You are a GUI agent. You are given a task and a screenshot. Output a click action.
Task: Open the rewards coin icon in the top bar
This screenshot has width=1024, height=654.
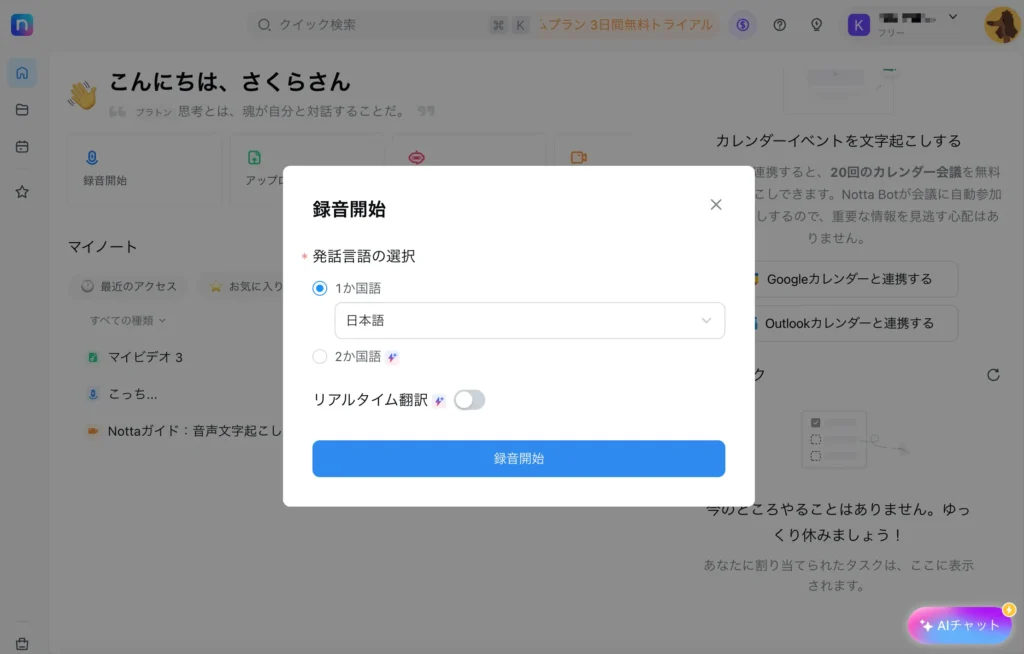point(742,24)
